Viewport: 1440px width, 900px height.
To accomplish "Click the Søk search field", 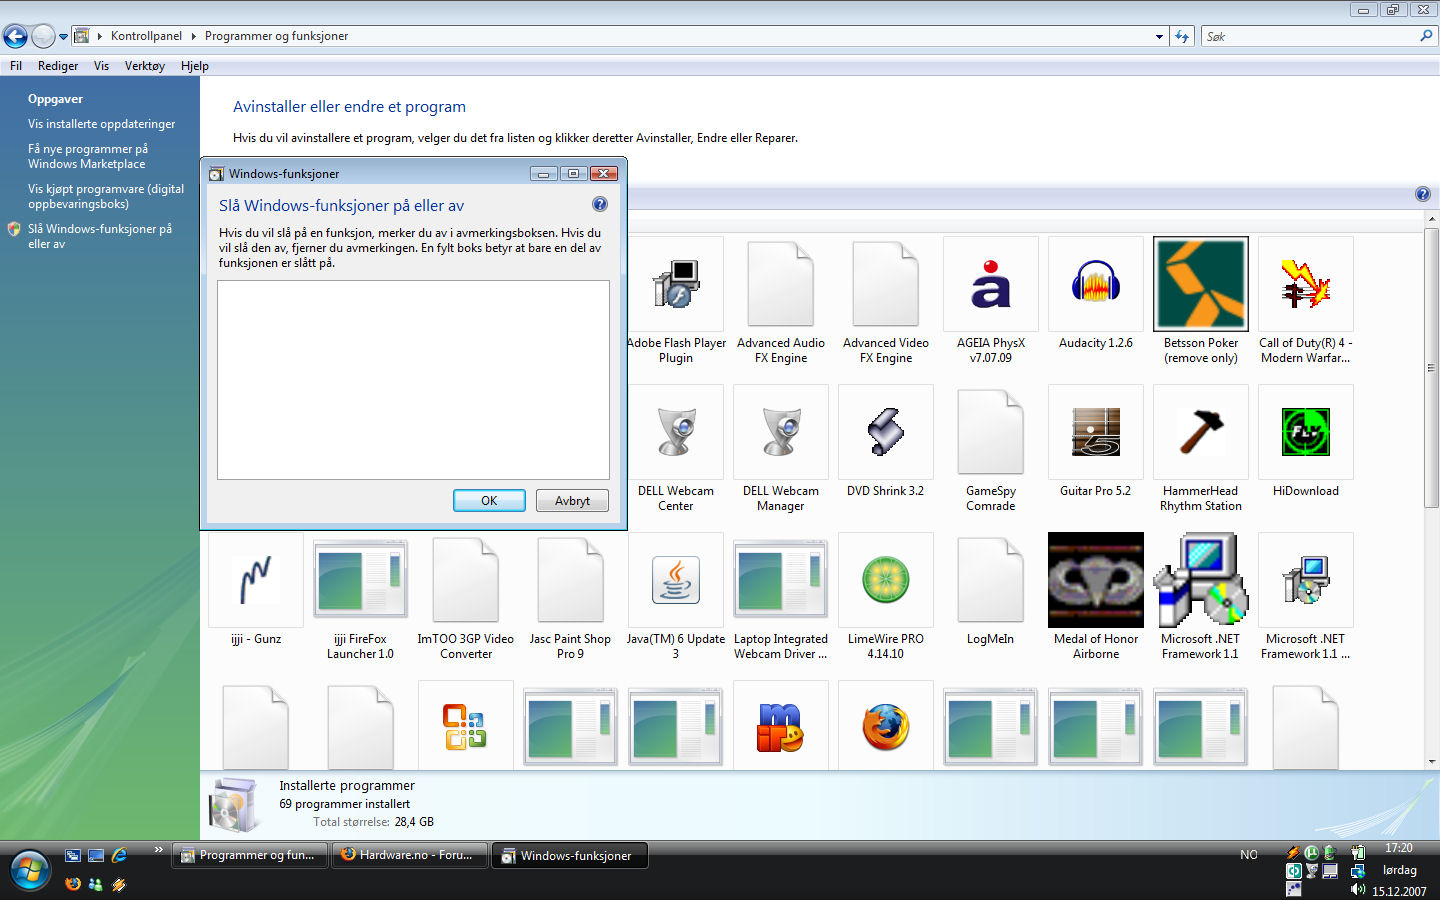I will click(x=1312, y=36).
